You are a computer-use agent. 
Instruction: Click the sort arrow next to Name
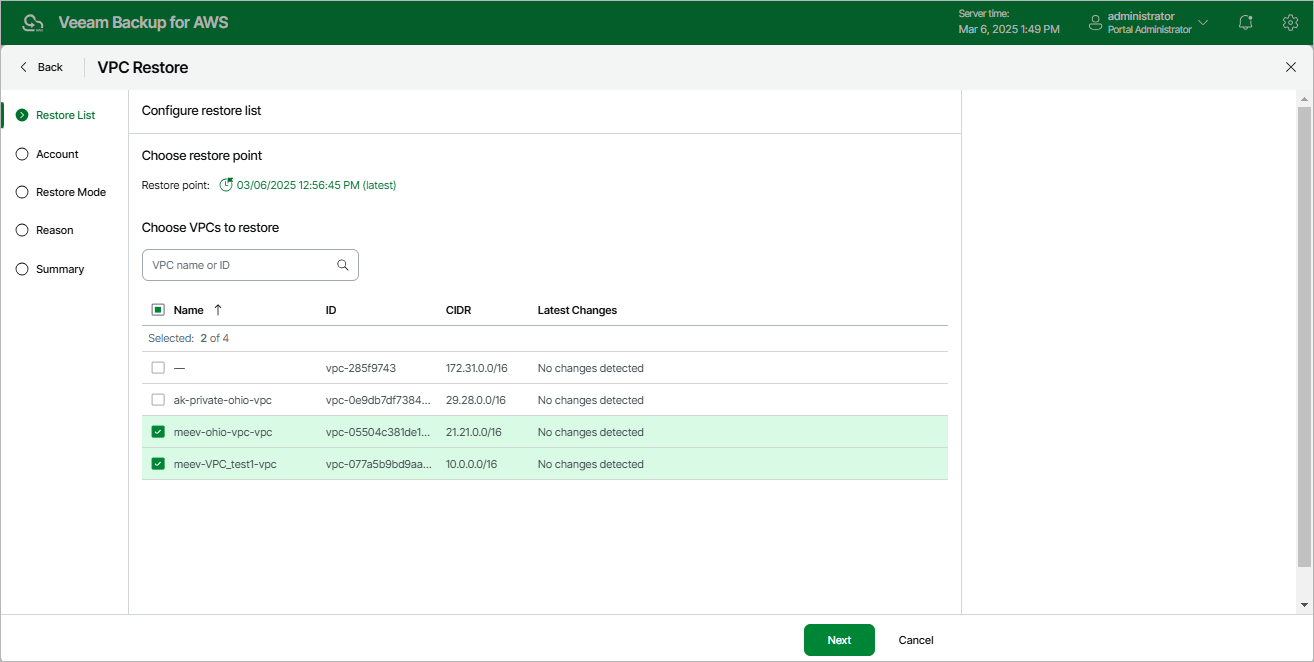(x=218, y=310)
